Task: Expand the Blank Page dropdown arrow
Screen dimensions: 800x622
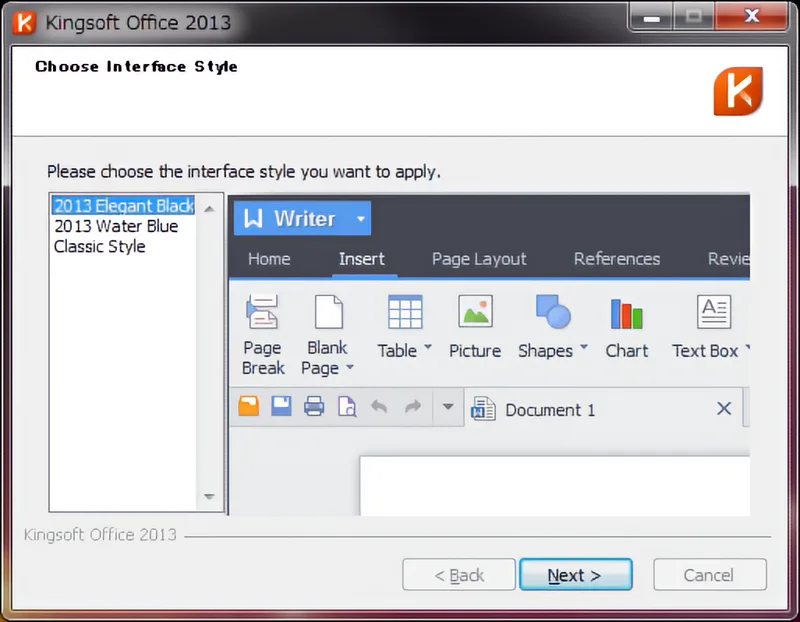Action: [350, 367]
